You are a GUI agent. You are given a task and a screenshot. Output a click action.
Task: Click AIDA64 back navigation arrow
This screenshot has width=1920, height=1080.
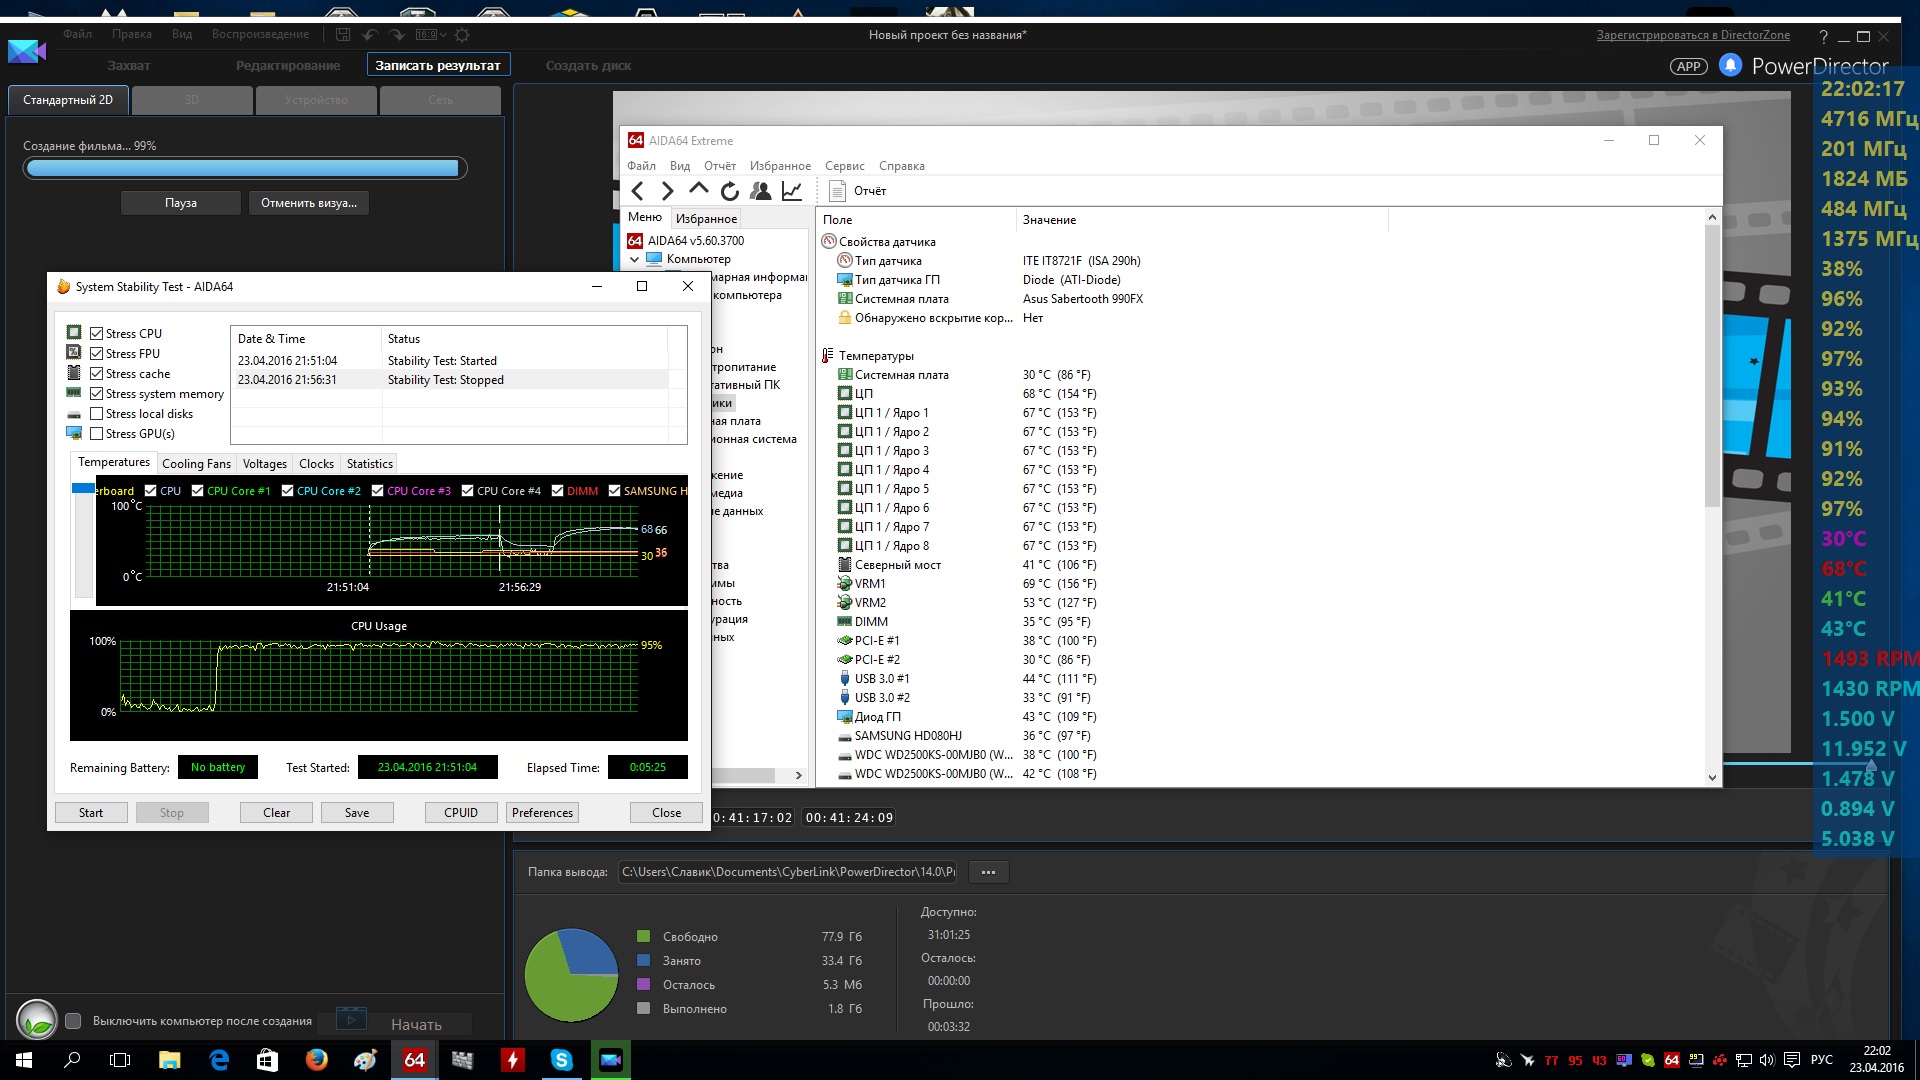point(638,191)
